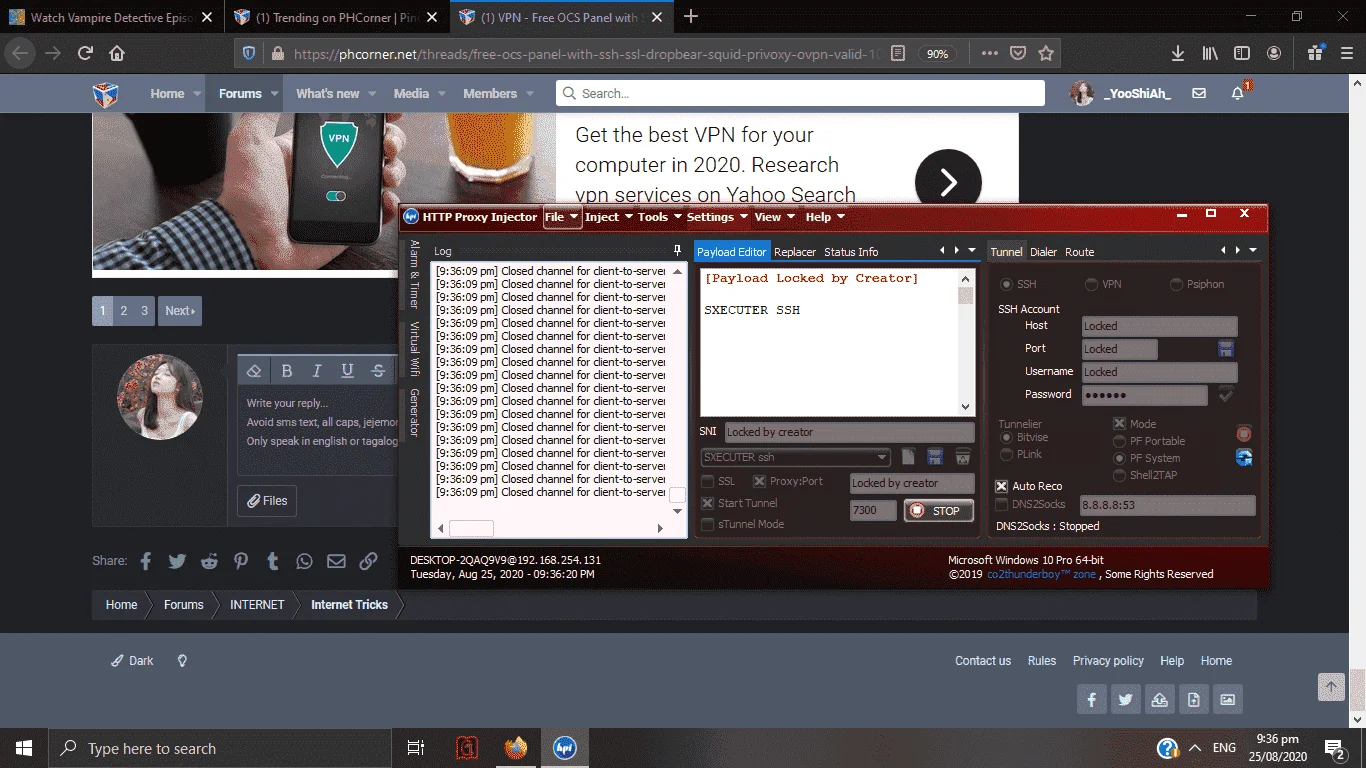The width and height of the screenshot is (1366, 768).
Task: Open forum alerts bell icon
Action: point(1237,93)
